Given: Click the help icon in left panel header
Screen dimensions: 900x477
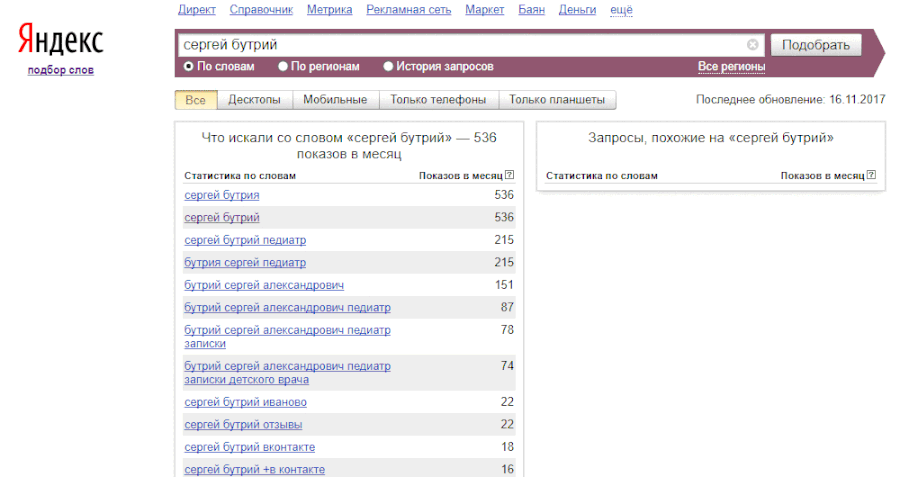Looking at the screenshot, I should click(x=509, y=175).
